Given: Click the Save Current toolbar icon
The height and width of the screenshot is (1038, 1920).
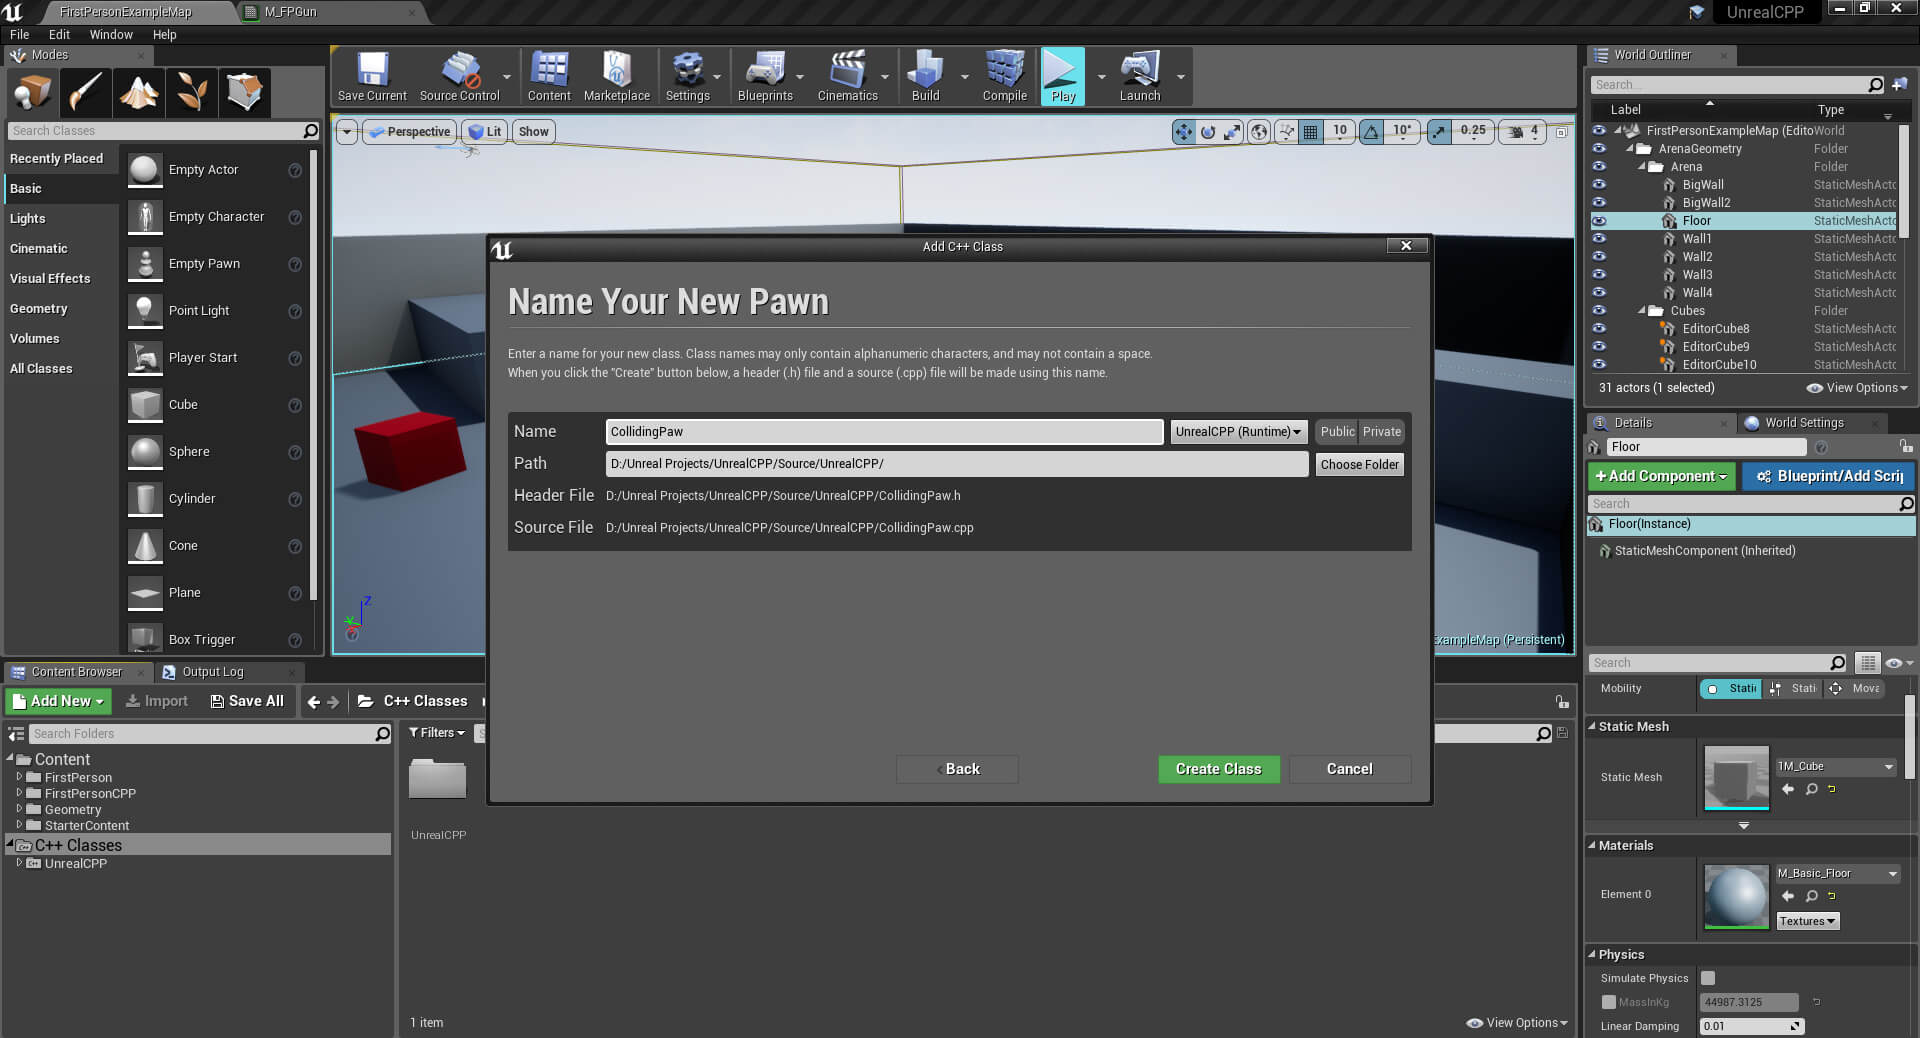Looking at the screenshot, I should point(372,77).
